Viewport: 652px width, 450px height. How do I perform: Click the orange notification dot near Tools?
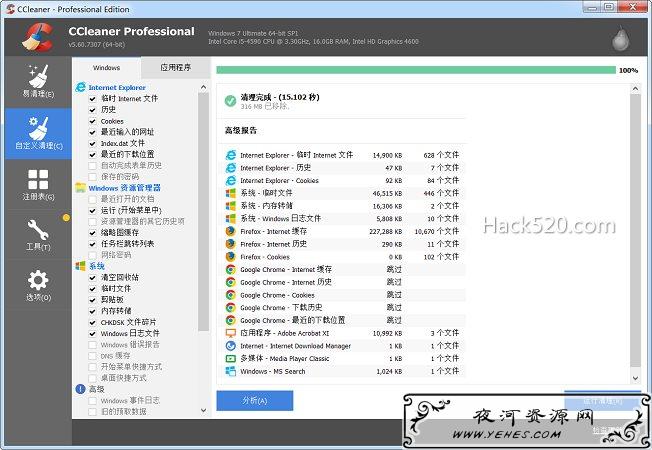click(x=66, y=218)
